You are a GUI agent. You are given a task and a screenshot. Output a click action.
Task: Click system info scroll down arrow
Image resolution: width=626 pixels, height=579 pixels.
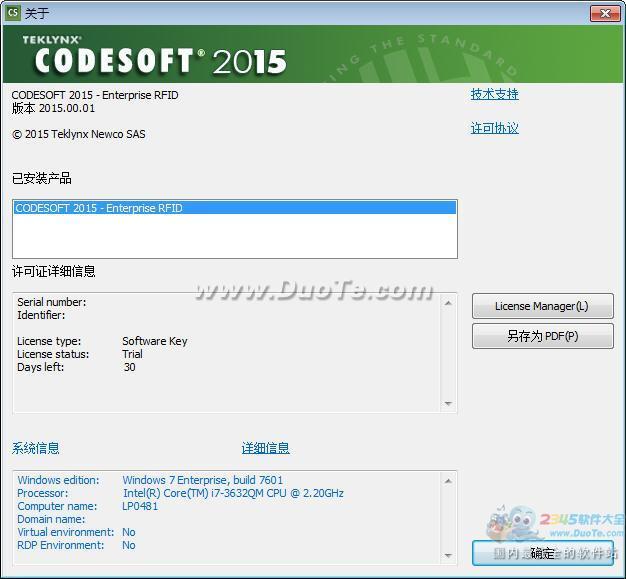click(x=448, y=555)
